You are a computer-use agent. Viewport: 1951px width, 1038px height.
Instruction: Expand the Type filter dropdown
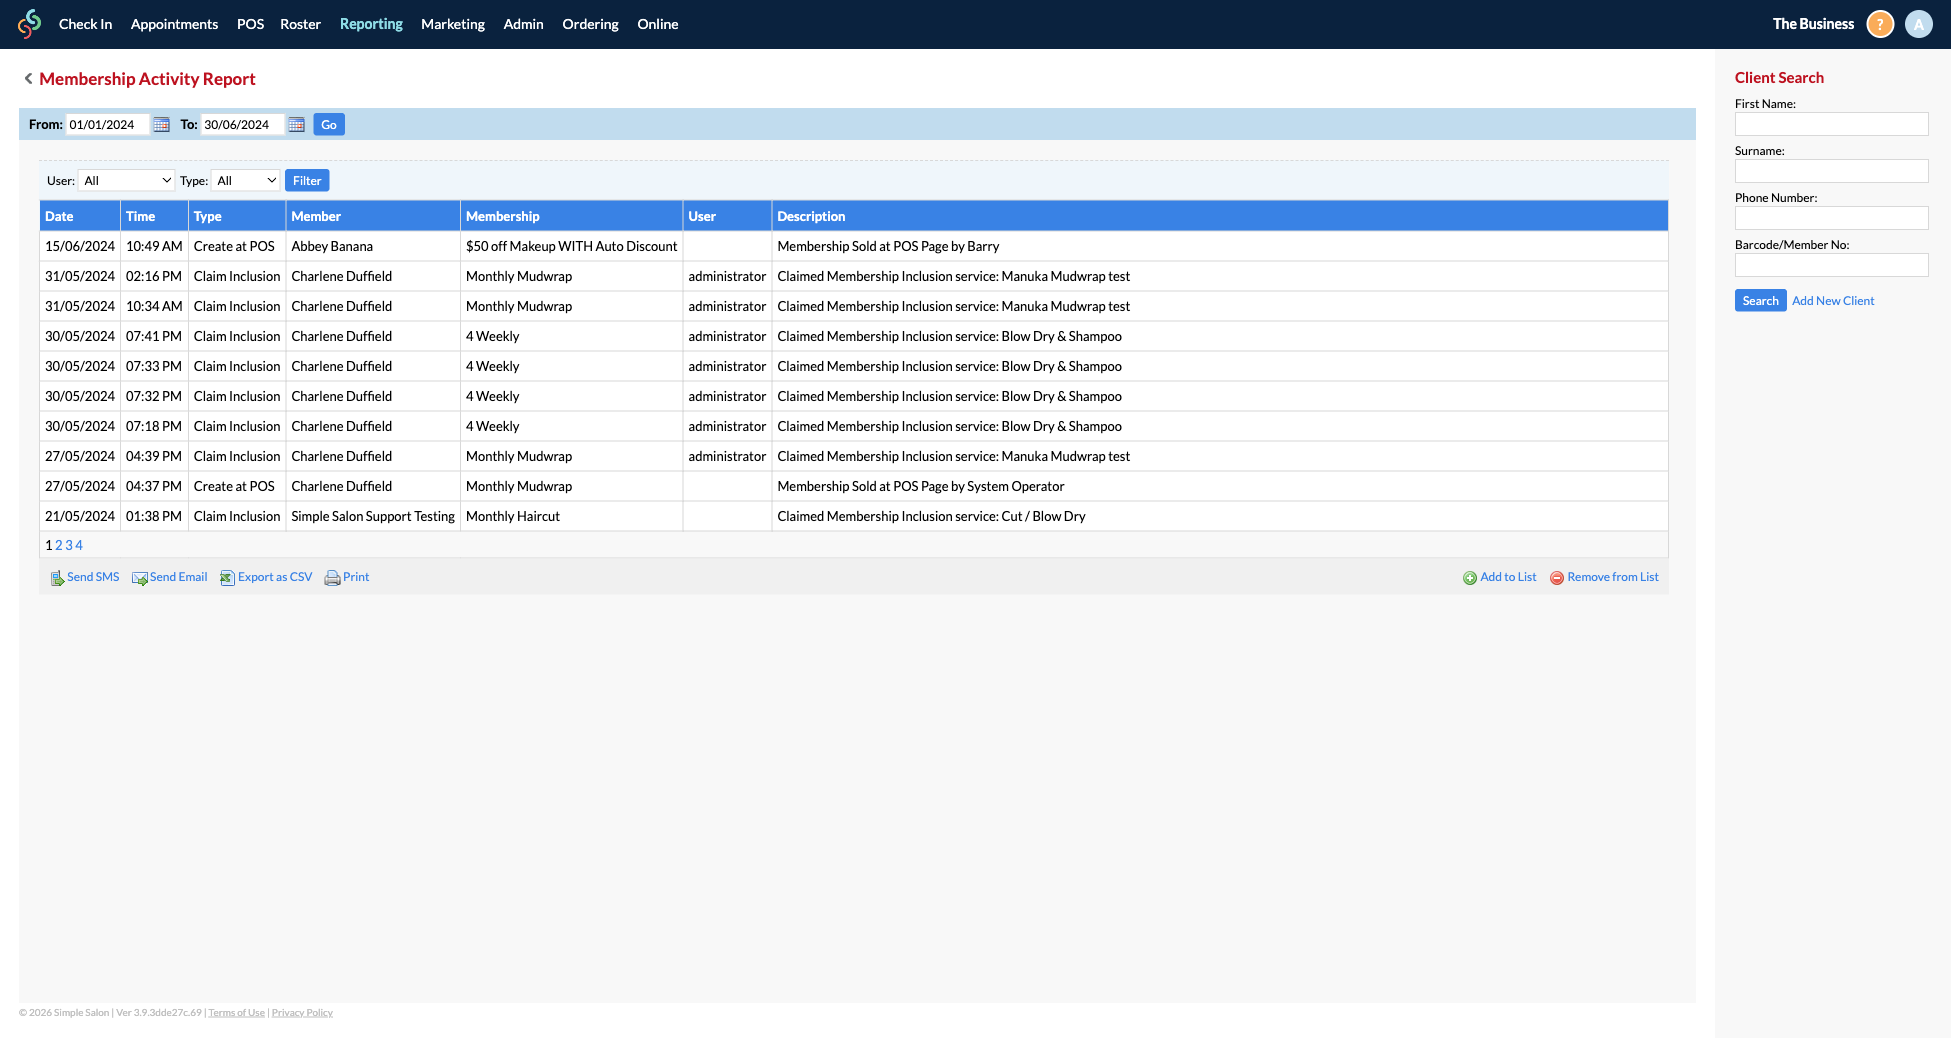click(x=246, y=181)
